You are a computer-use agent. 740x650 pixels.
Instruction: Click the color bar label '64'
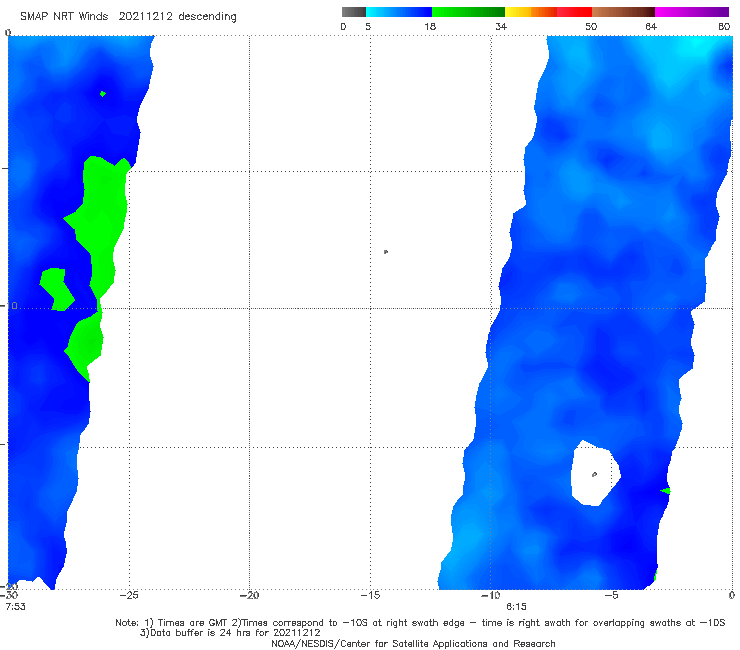coord(651,27)
